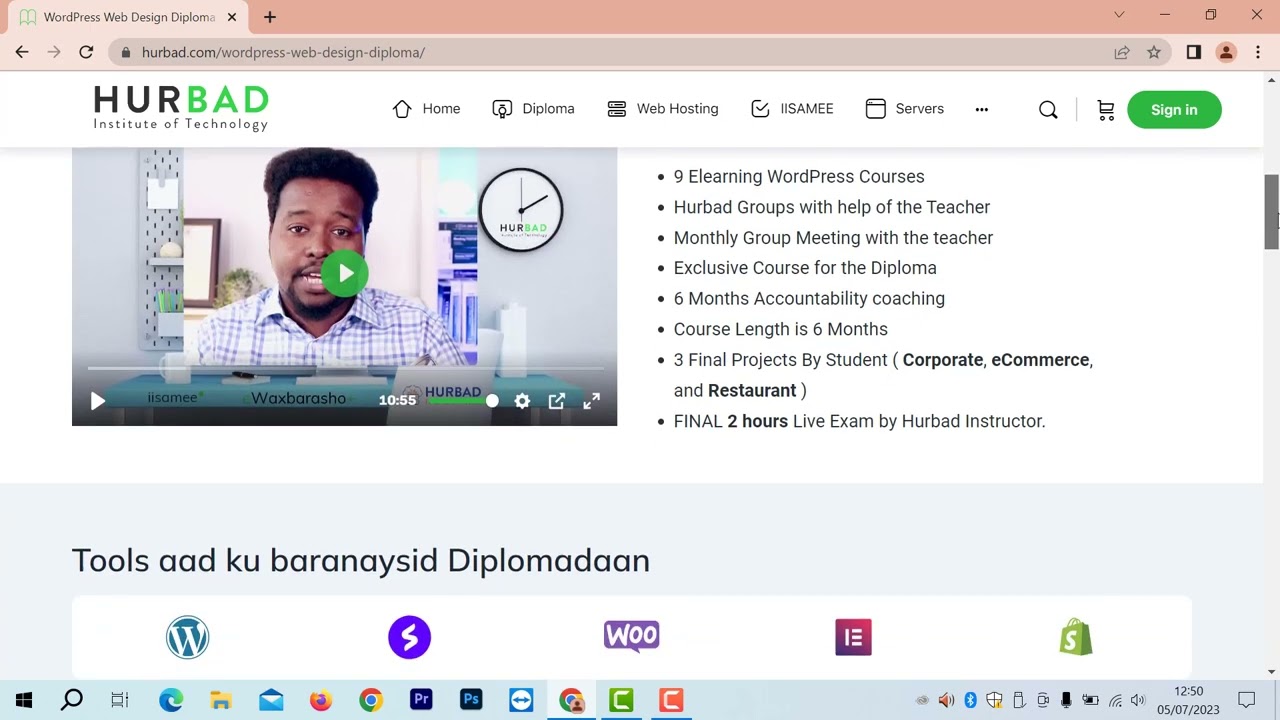Open Adobe Premiere Pro from taskbar
Screen dimensions: 1280x720
tap(421, 700)
